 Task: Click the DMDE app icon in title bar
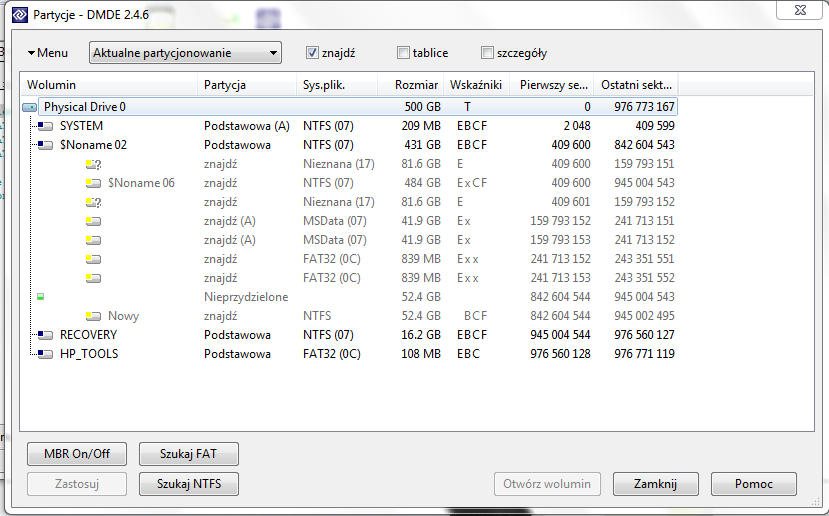20,14
